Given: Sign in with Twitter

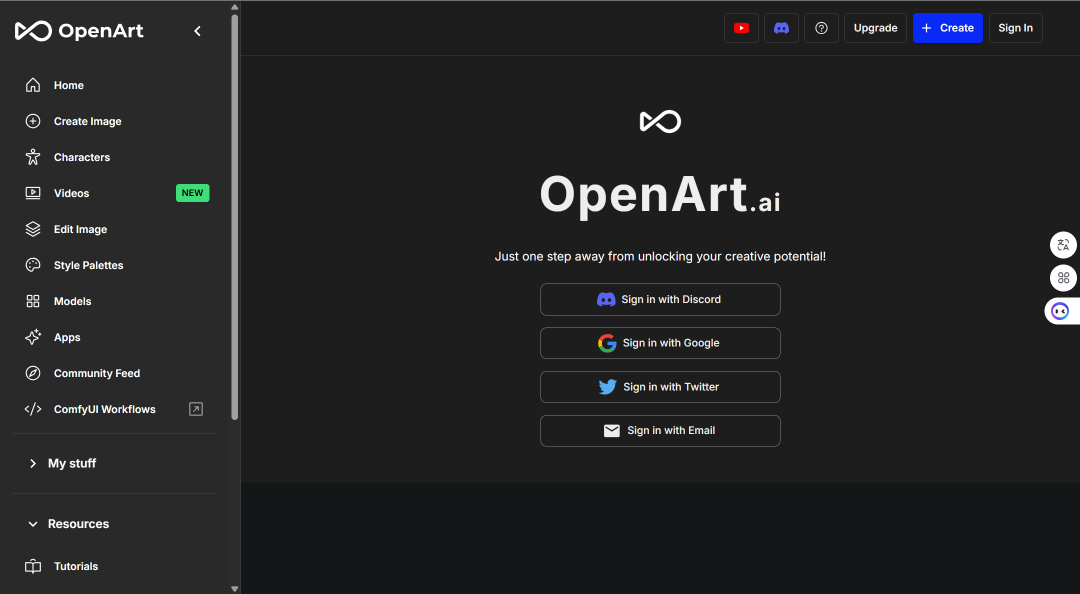Looking at the screenshot, I should coord(660,387).
